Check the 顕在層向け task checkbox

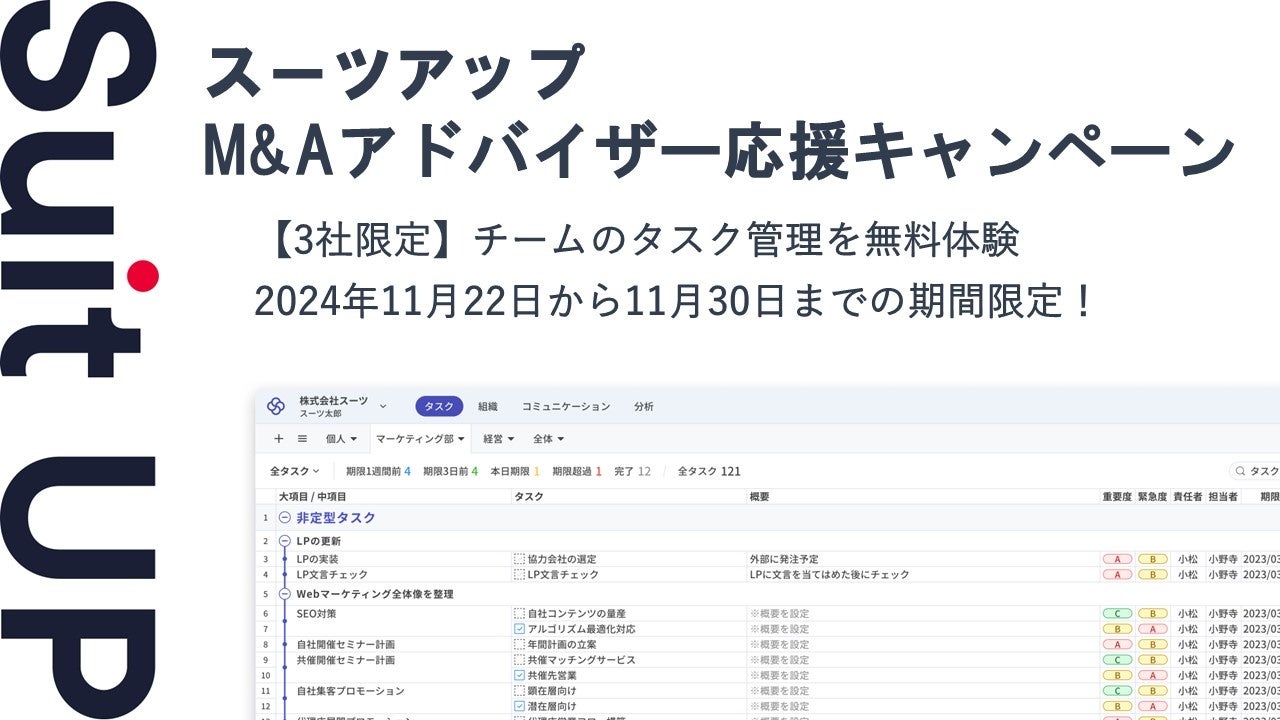(519, 691)
